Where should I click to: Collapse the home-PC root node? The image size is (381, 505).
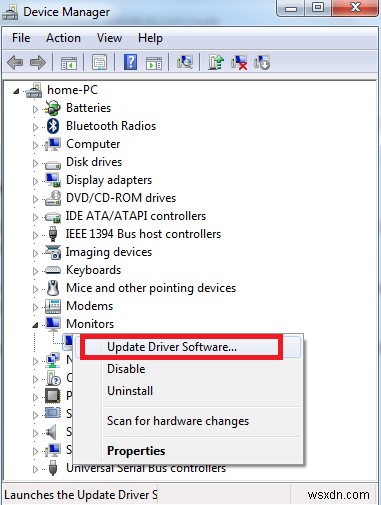pyautogui.click(x=16, y=91)
